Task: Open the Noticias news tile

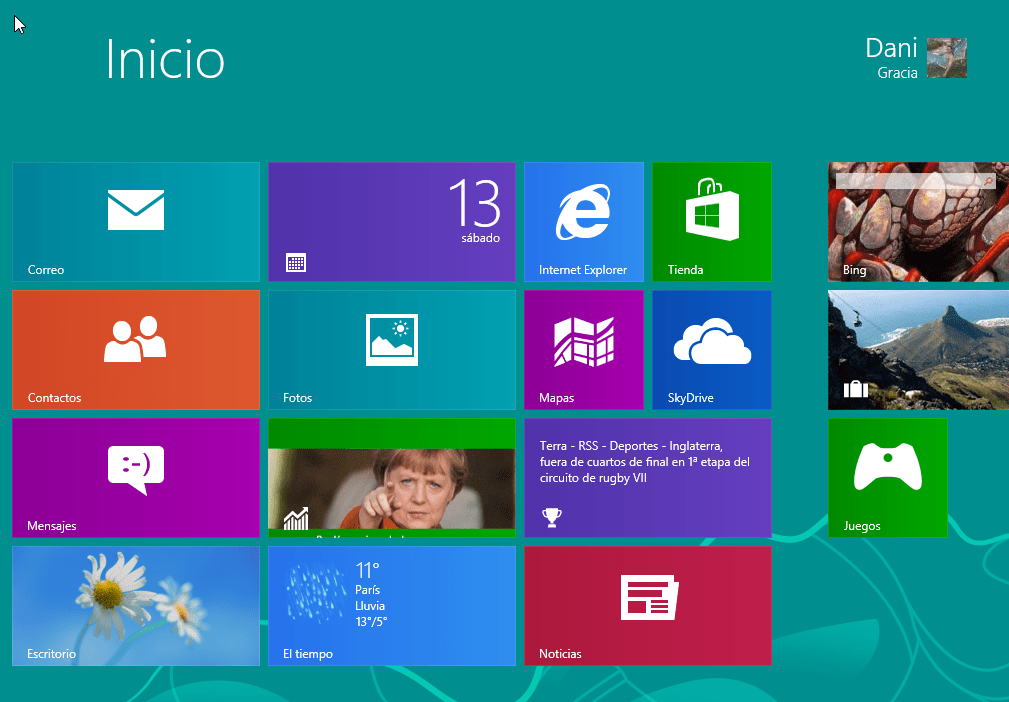Action: 648,606
